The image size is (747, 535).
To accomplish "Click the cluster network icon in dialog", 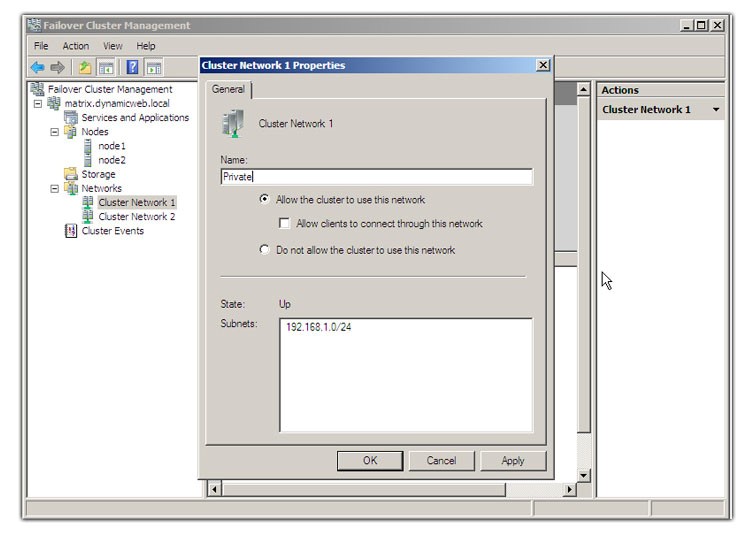I will pos(233,123).
